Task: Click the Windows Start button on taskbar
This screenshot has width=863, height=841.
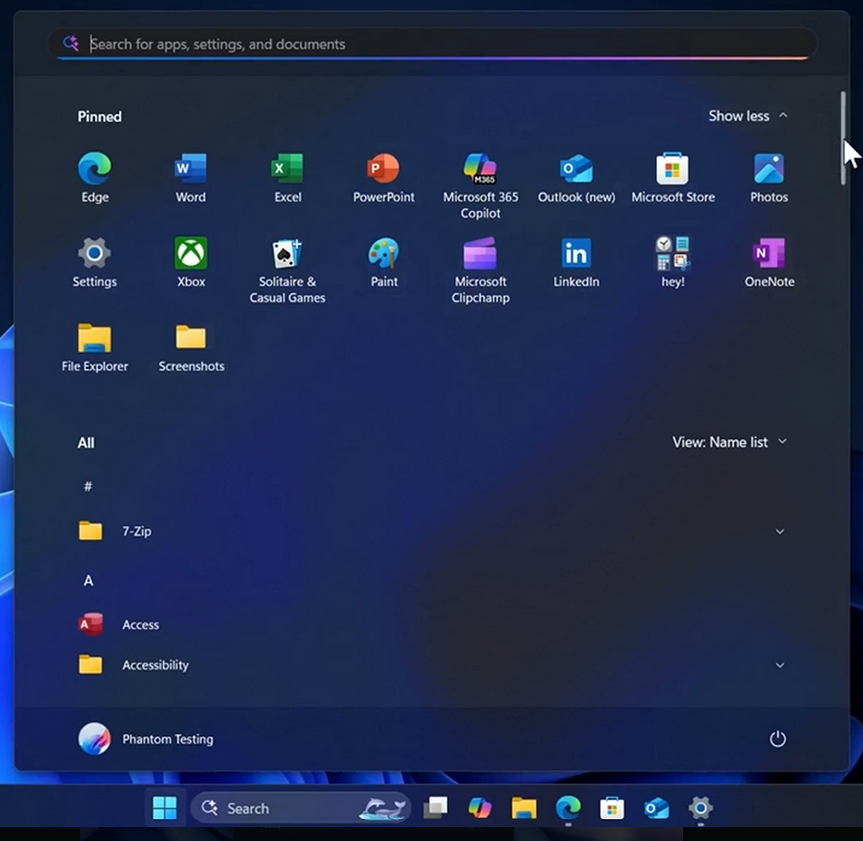Action: pyautogui.click(x=165, y=808)
